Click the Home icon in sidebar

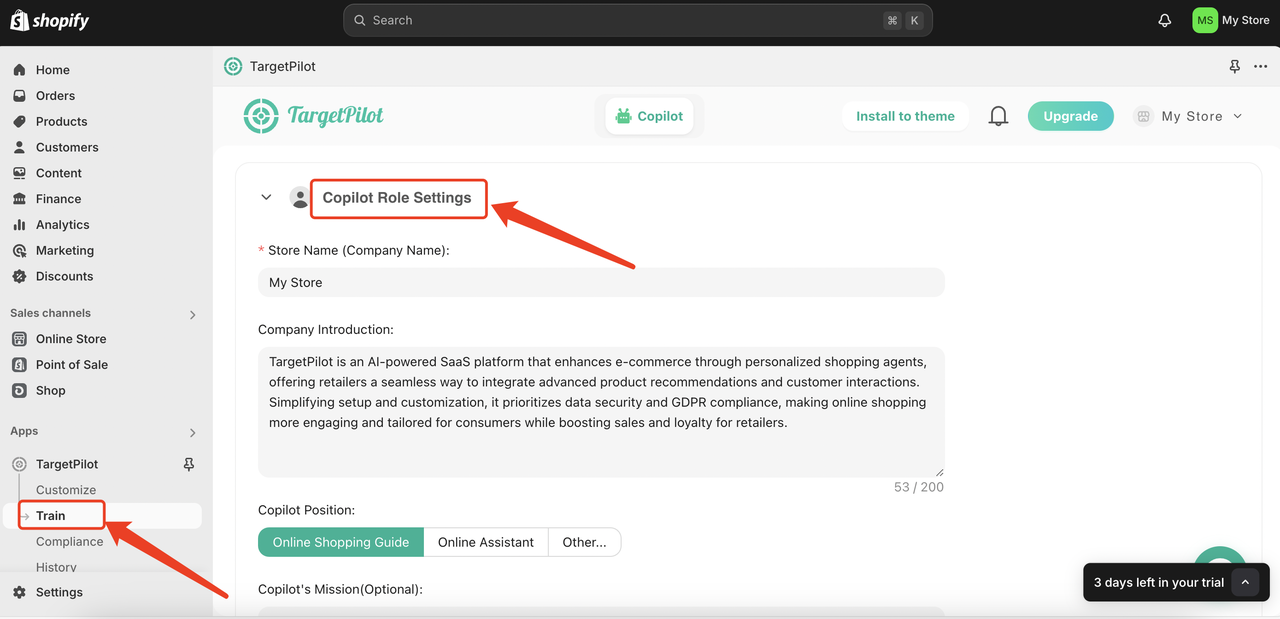coord(19,70)
